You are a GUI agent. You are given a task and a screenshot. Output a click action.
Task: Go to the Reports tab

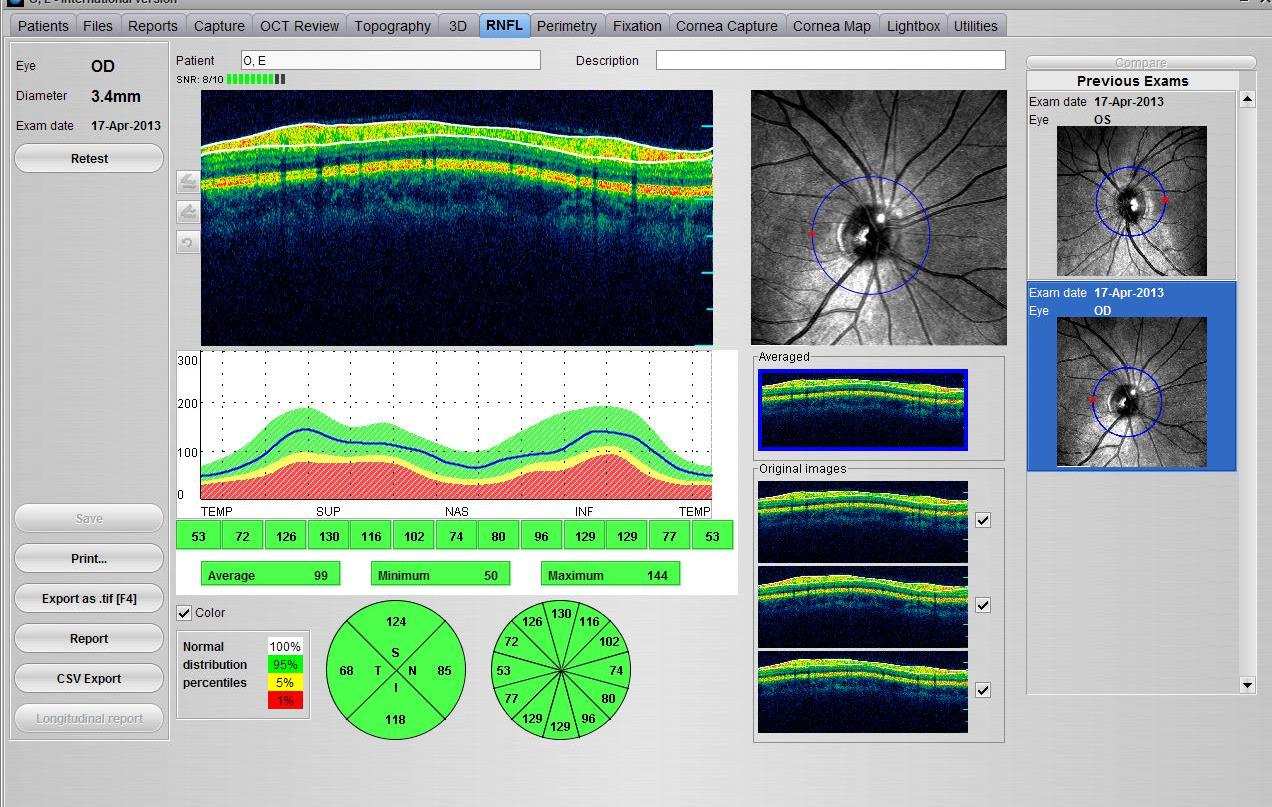pos(153,26)
